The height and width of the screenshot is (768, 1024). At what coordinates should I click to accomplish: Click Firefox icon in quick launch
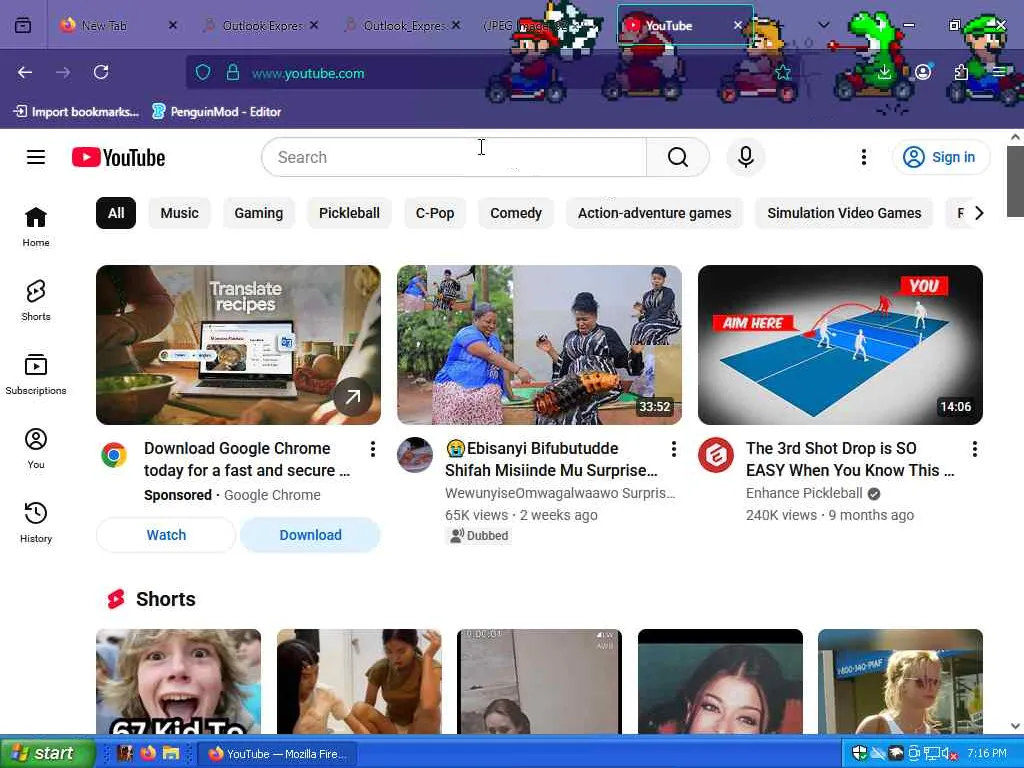[148, 753]
